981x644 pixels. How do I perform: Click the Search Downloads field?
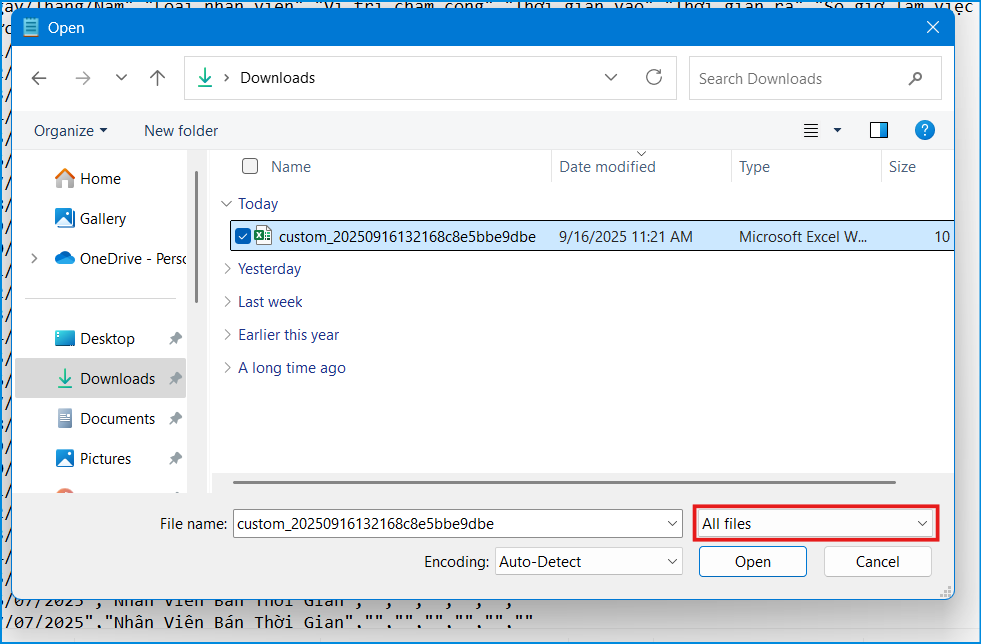(800, 78)
